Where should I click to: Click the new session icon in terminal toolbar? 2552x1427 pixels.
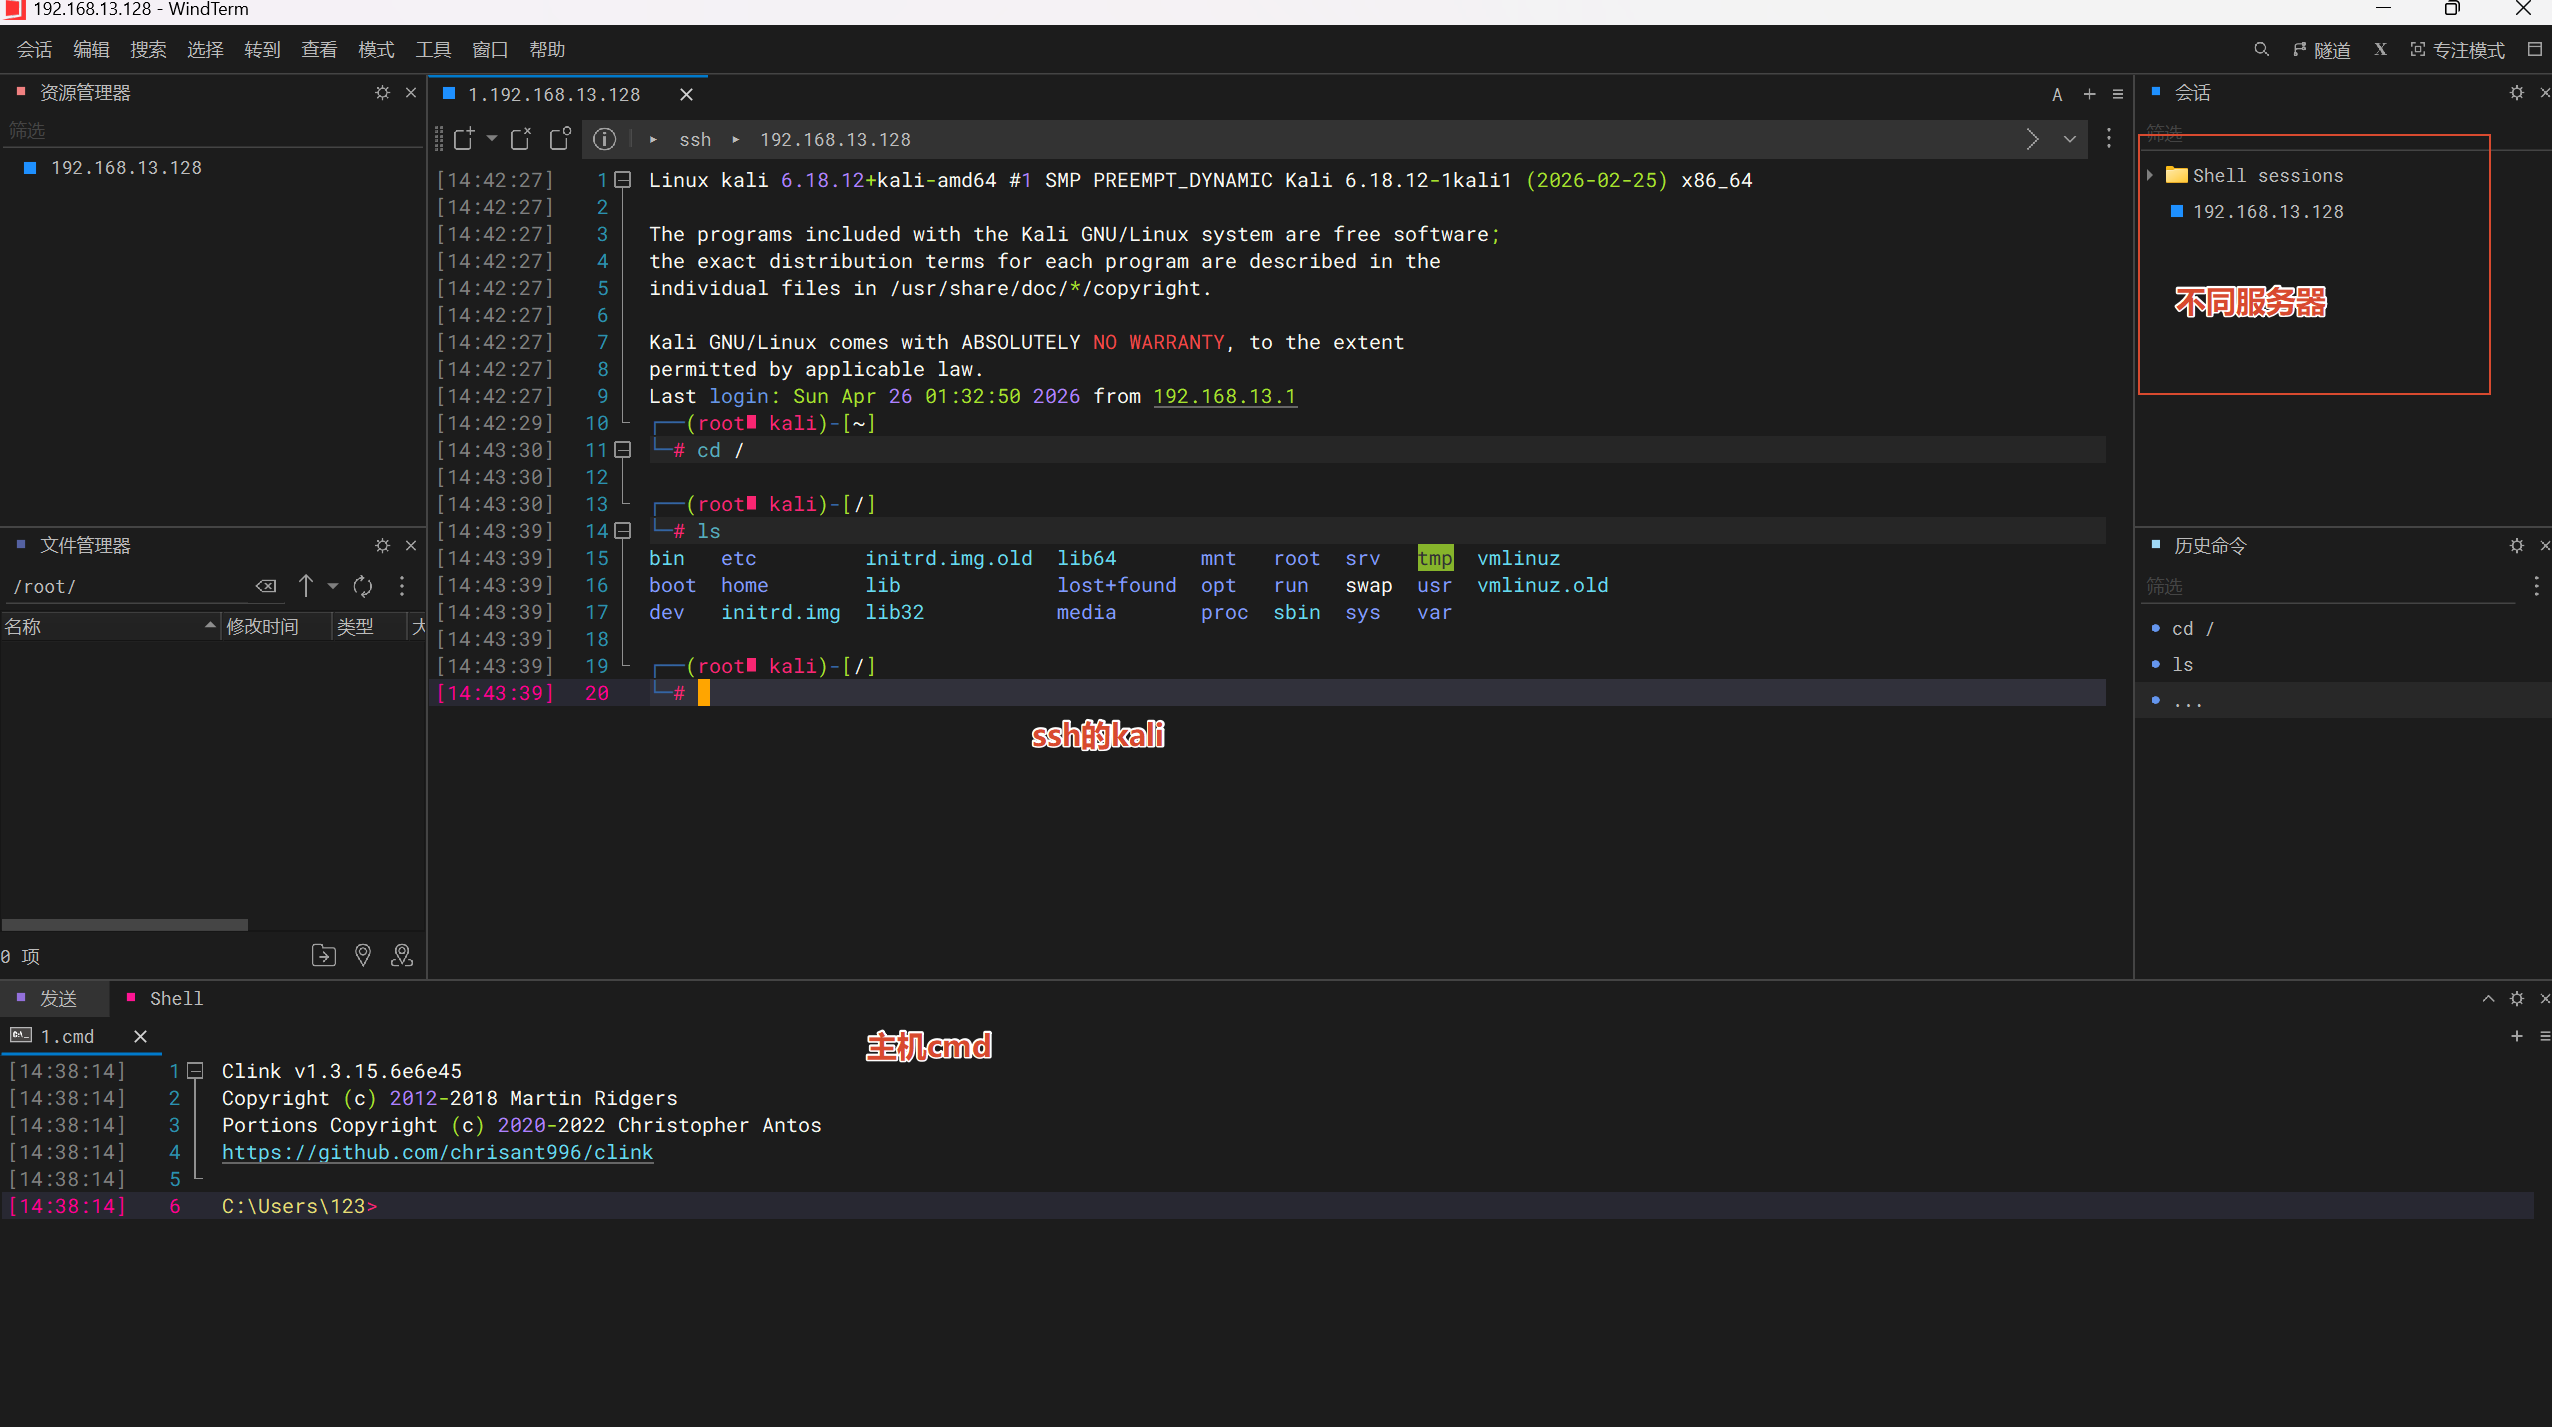pos(464,139)
